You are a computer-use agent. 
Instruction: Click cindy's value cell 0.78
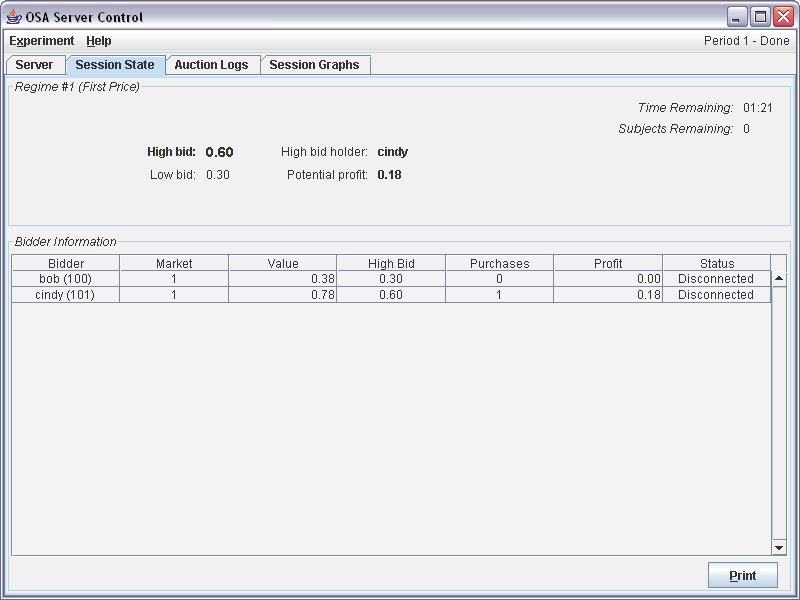[283, 294]
